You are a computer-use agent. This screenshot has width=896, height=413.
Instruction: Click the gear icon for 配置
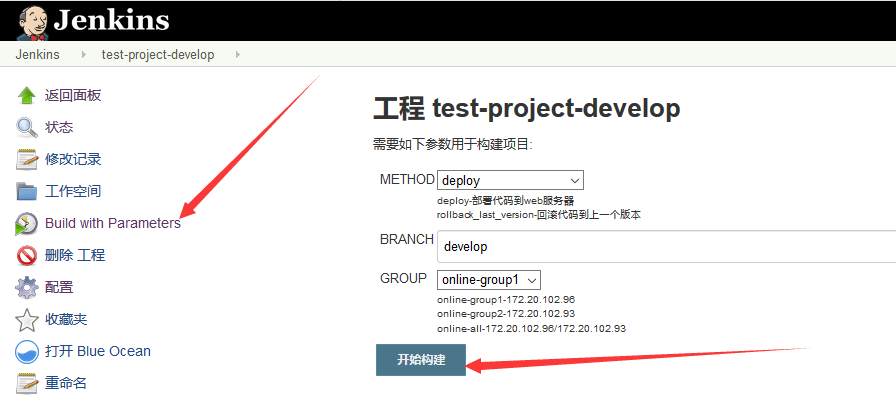pos(27,288)
